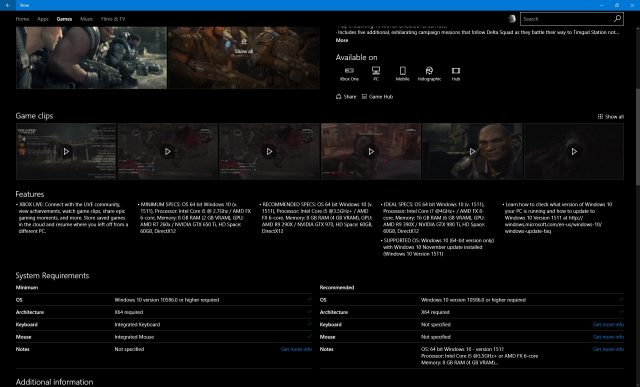Click Get more info for Recommended Keyboard
The width and height of the screenshot is (640, 387).
point(608,325)
